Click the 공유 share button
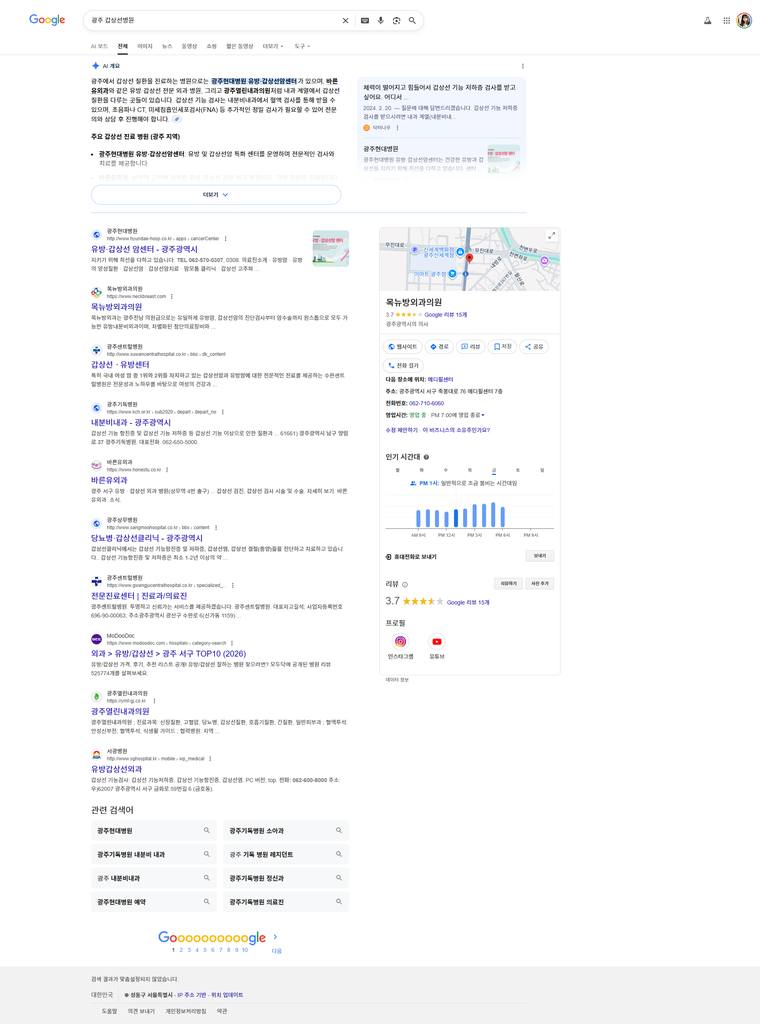 (x=534, y=347)
